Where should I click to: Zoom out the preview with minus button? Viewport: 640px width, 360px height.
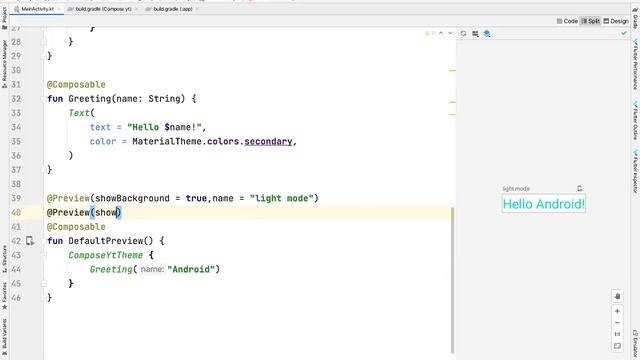click(x=617, y=323)
